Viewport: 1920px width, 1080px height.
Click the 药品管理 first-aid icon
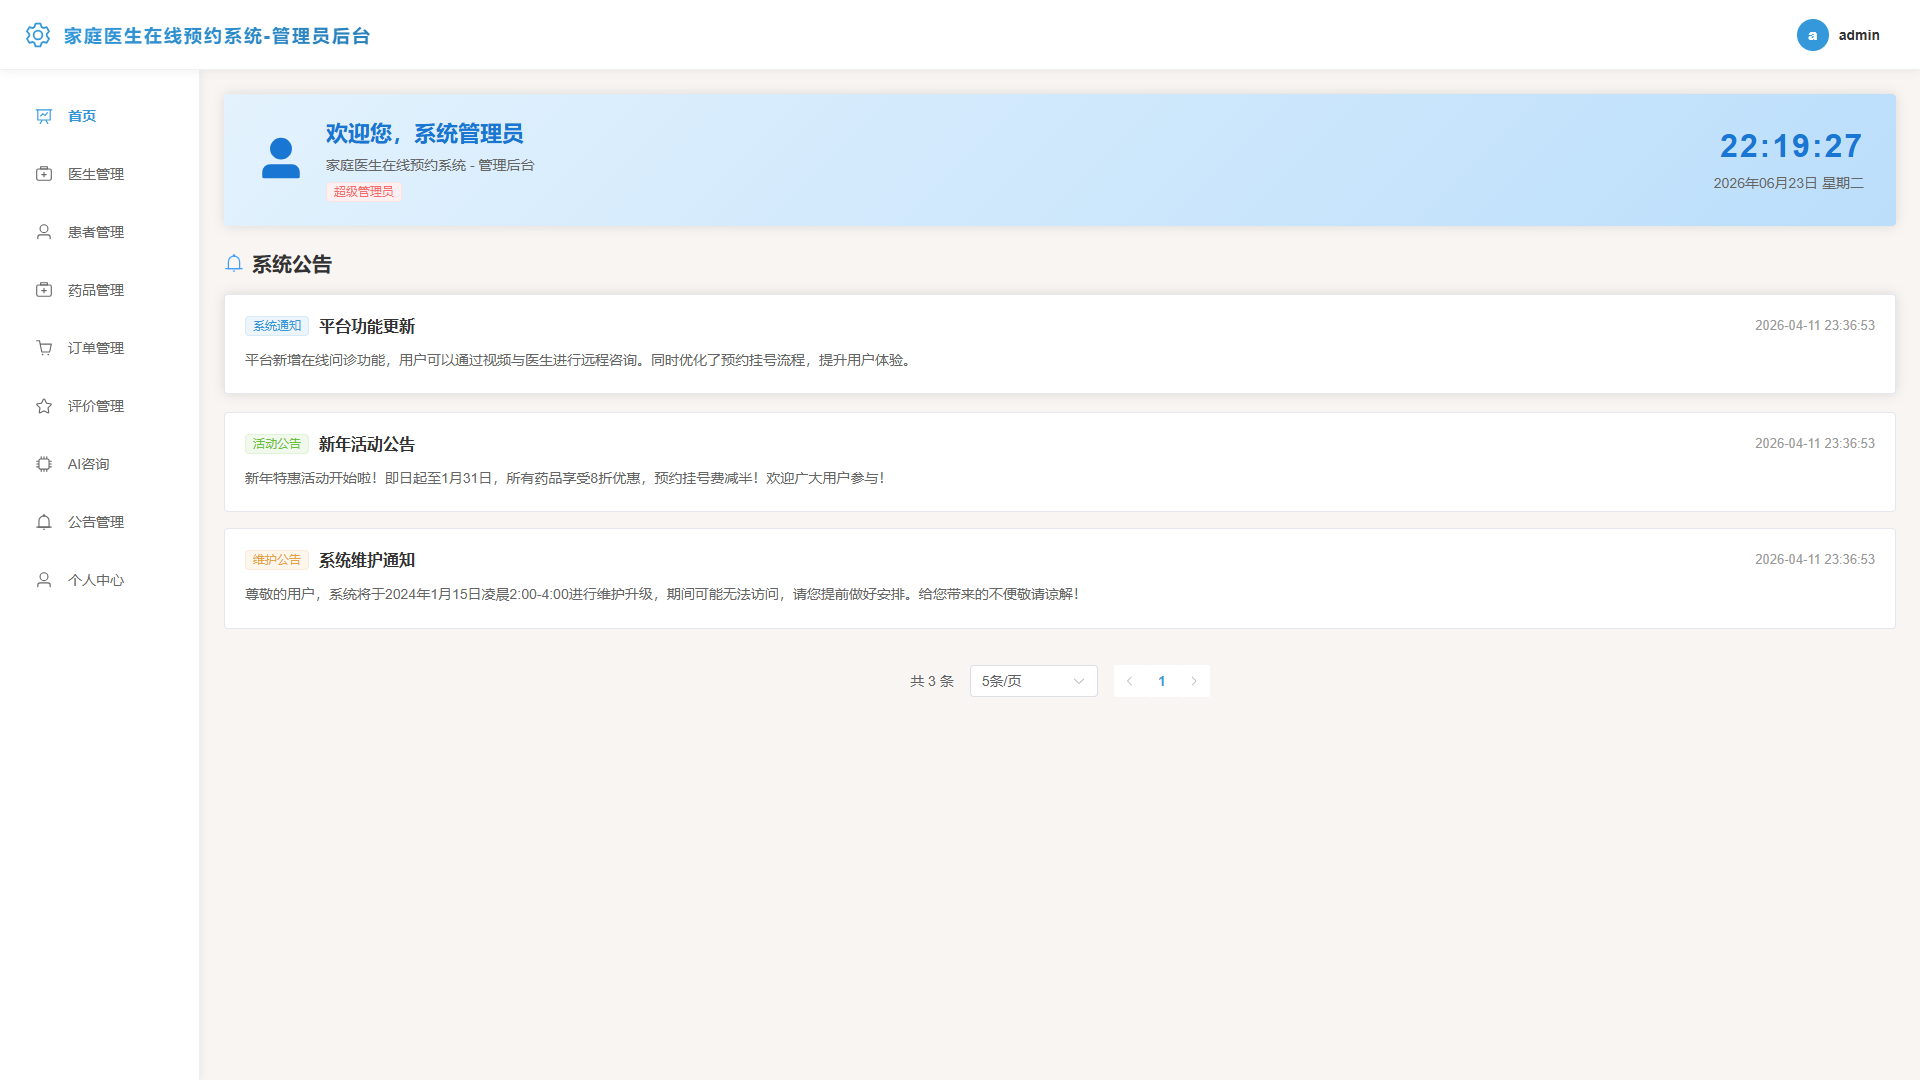[x=44, y=290]
